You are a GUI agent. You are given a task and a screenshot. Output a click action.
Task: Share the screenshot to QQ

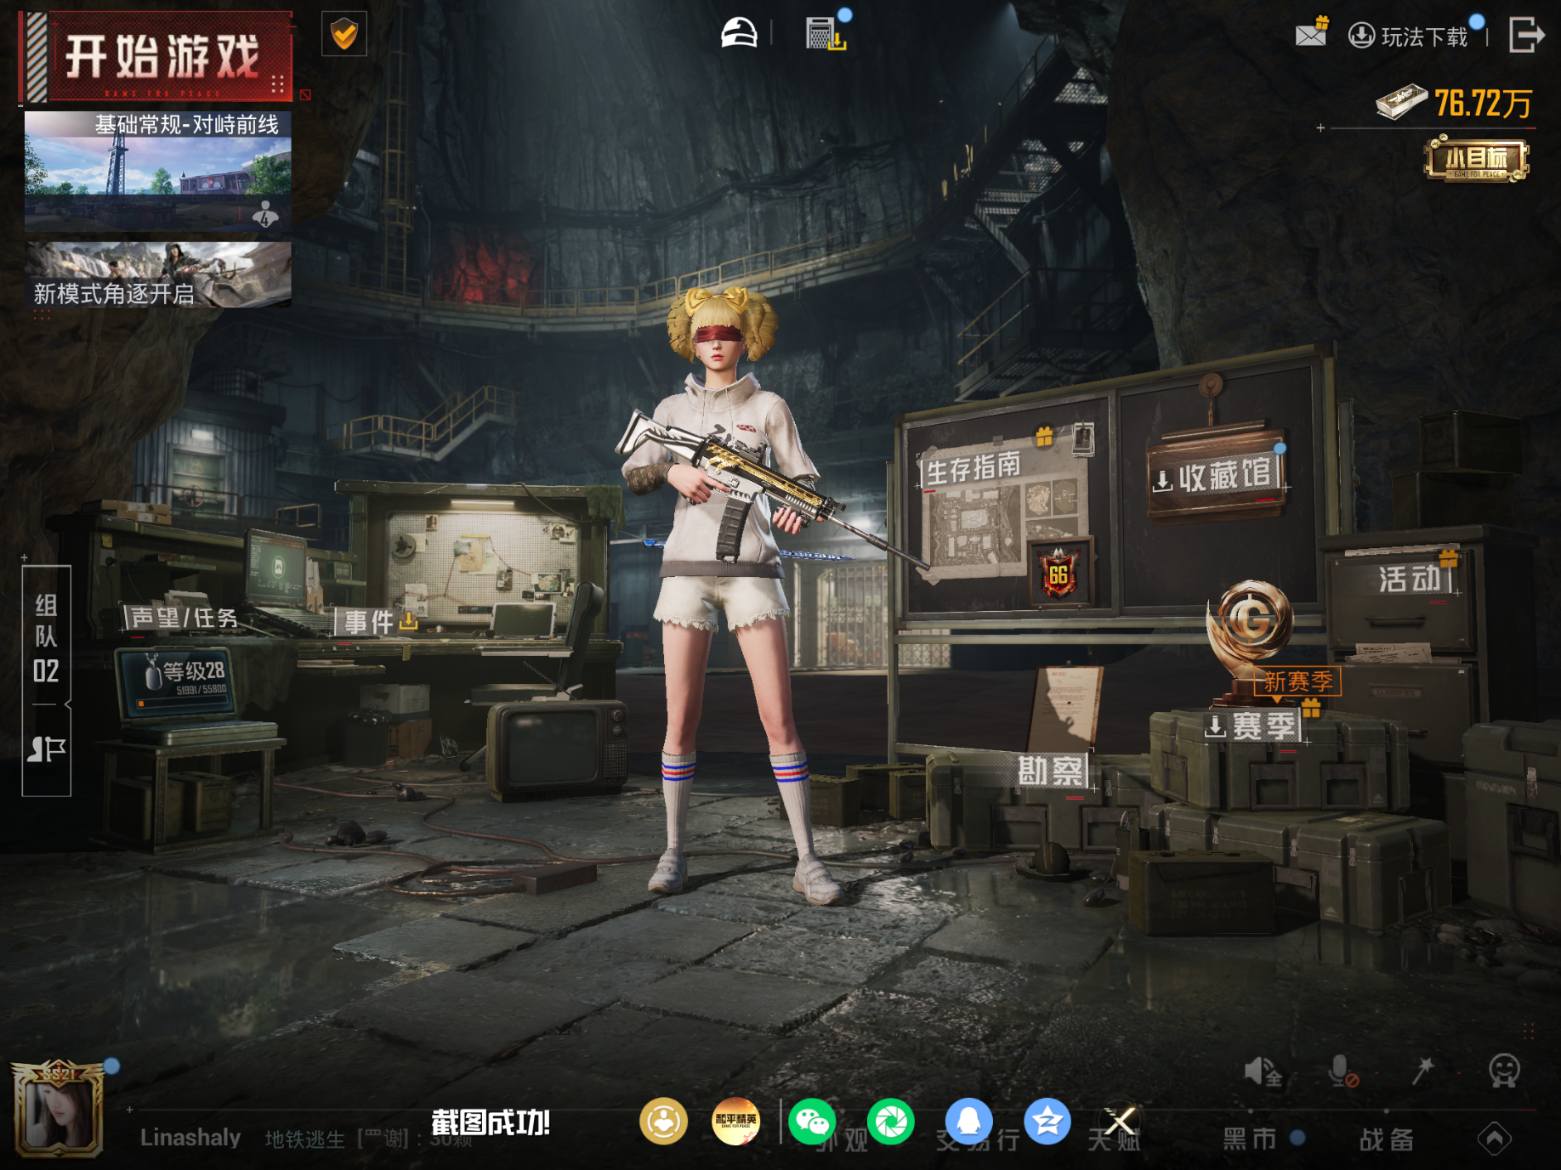tap(968, 1122)
